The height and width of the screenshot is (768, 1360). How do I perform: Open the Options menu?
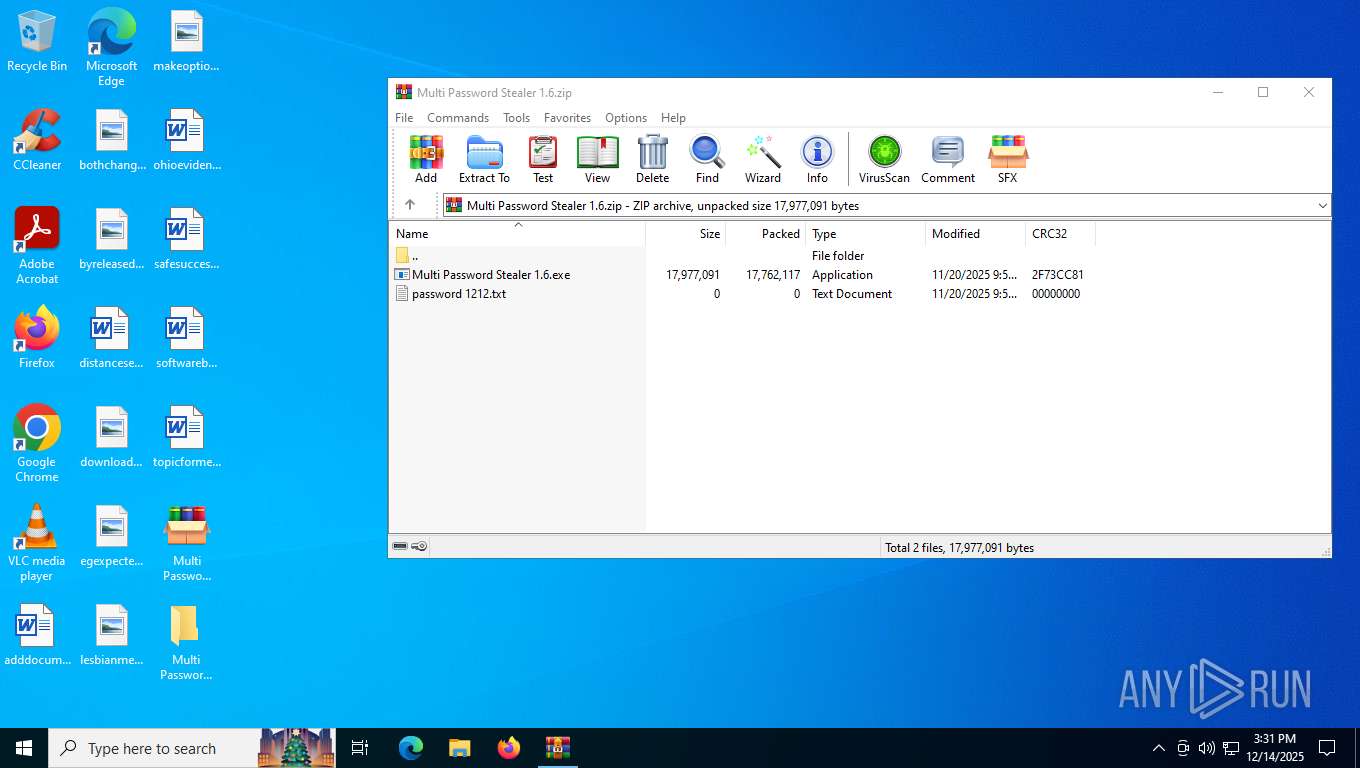[x=626, y=118]
